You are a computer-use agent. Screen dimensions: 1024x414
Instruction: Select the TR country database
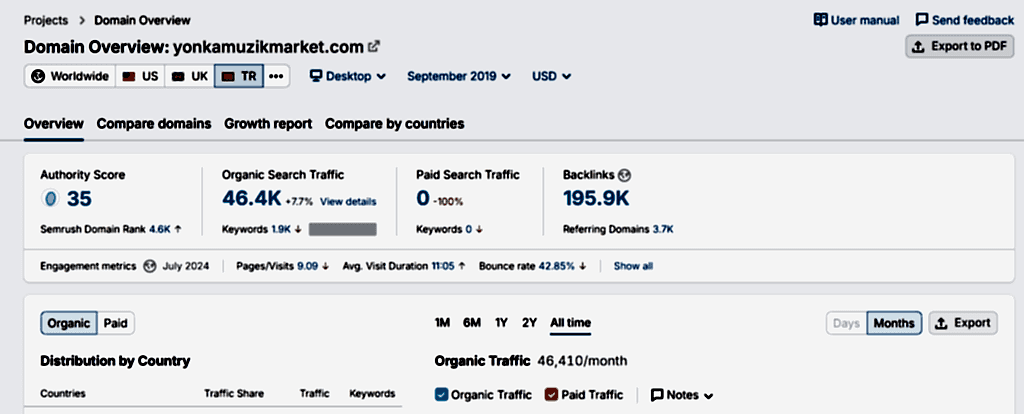pos(239,76)
